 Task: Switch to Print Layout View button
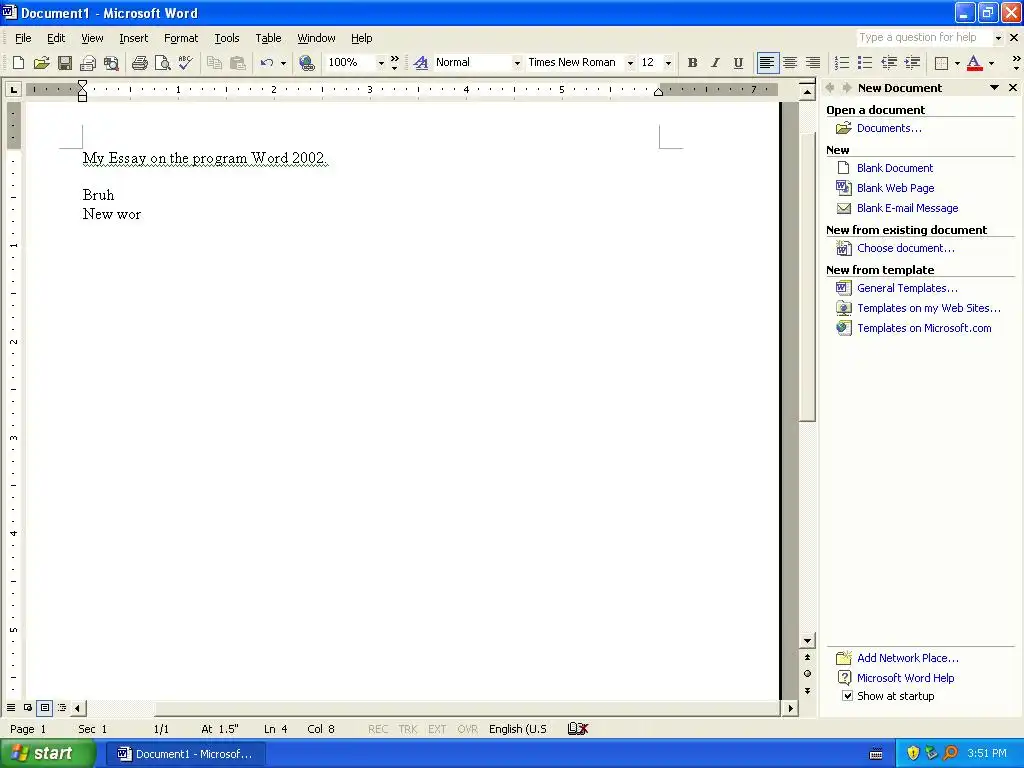coord(44,707)
